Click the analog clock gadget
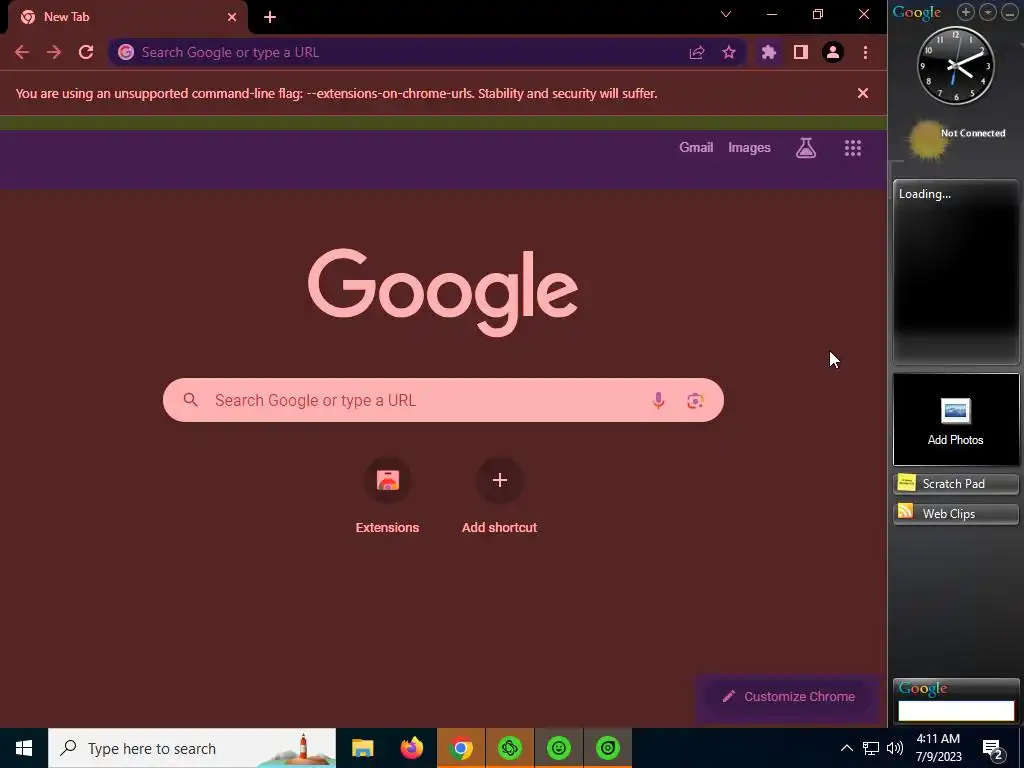Image resolution: width=1024 pixels, height=768 pixels. click(955, 65)
